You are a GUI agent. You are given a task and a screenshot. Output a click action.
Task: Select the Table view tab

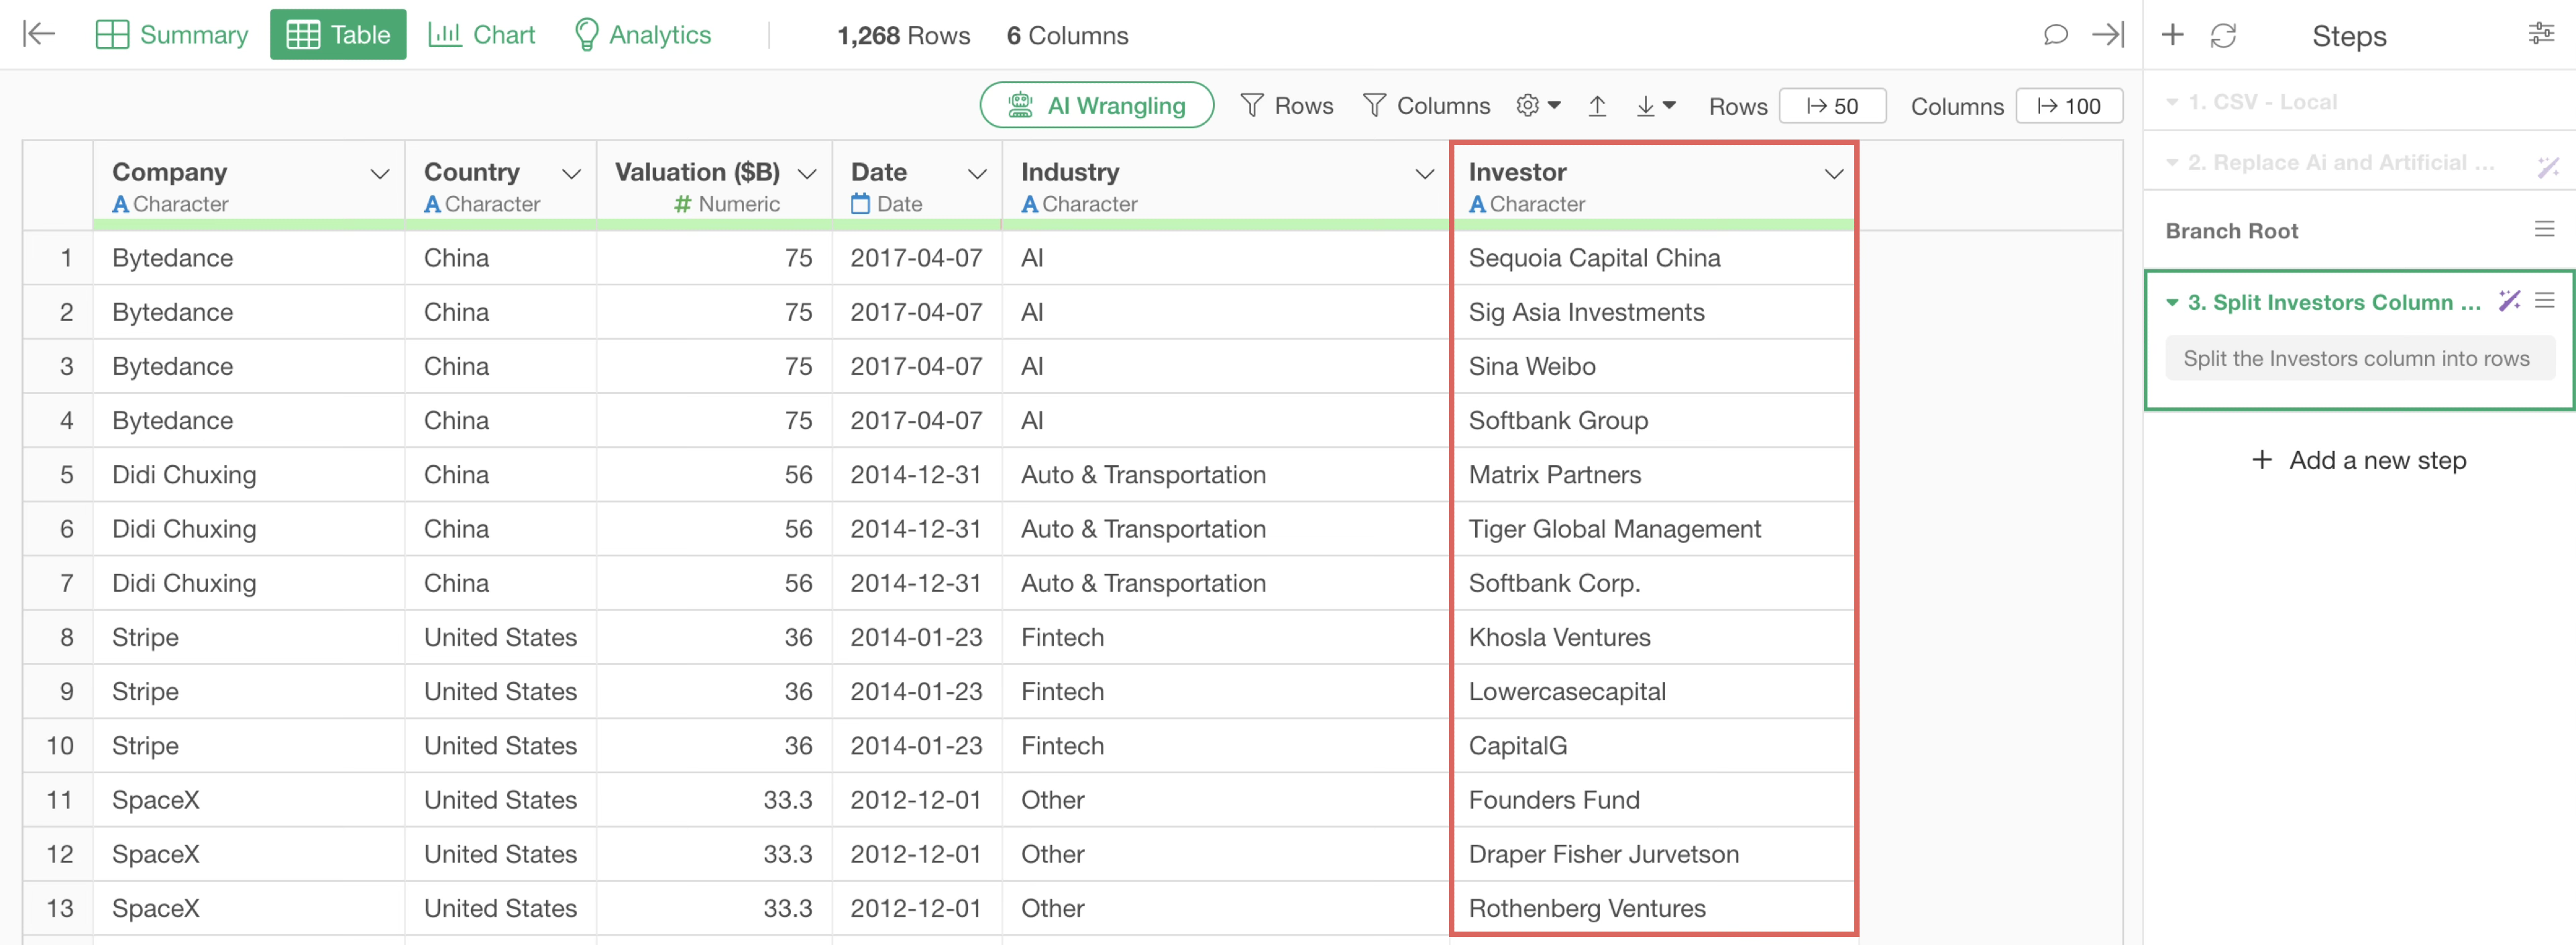338,35
